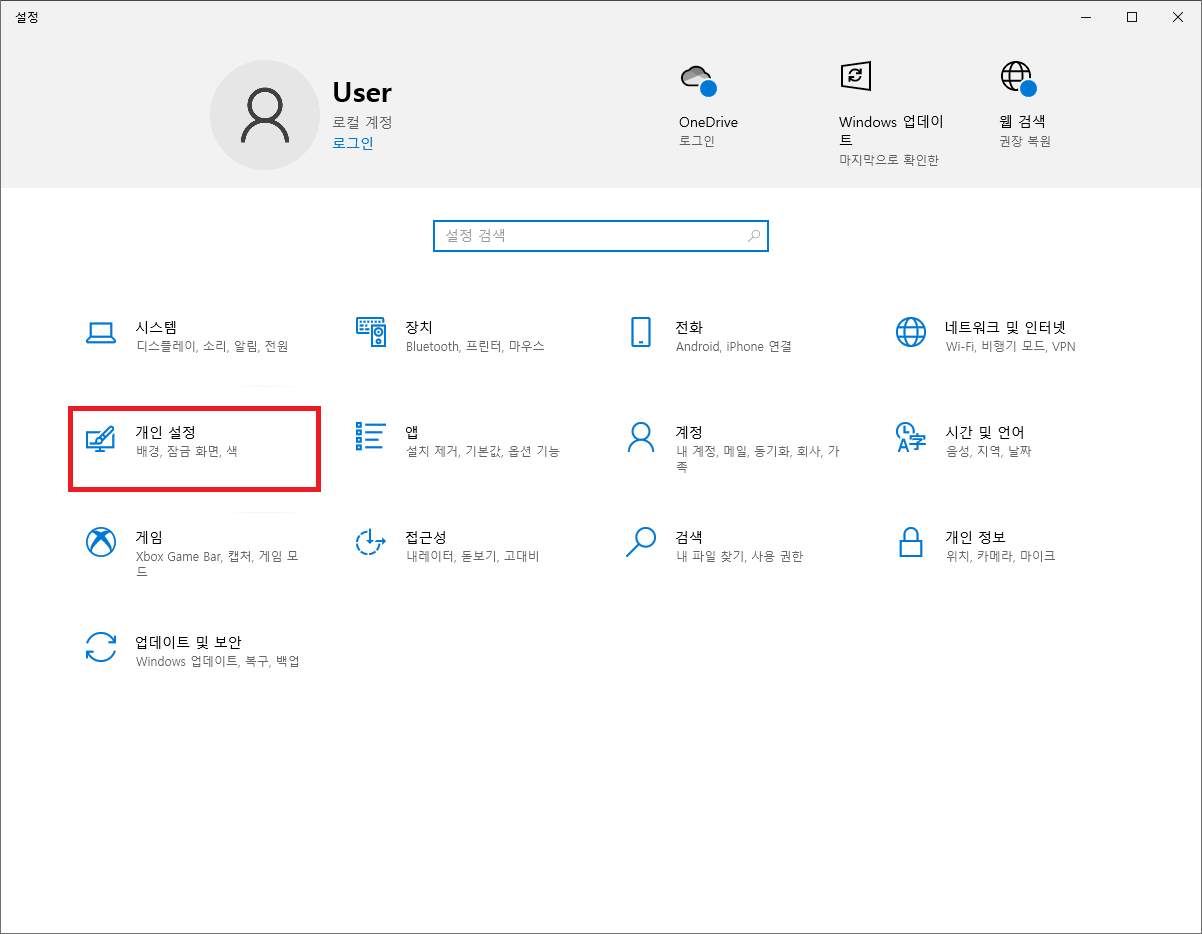Click 배경, 잠금 화면, 색 description

click(x=187, y=451)
